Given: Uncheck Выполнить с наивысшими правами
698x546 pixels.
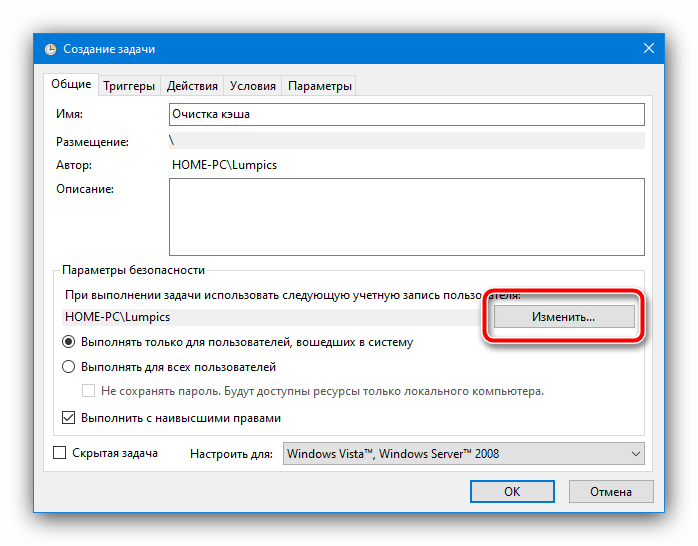Looking at the screenshot, I should [x=68, y=418].
